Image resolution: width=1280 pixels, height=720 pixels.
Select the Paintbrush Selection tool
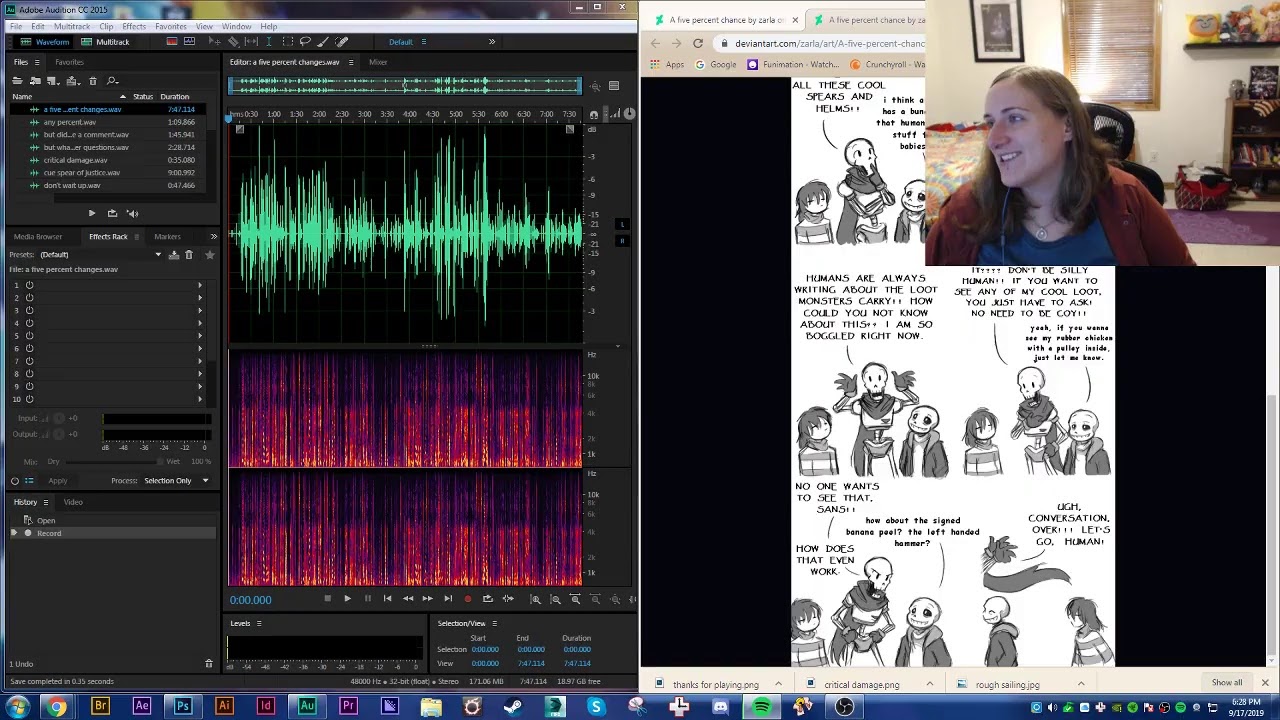(x=323, y=42)
